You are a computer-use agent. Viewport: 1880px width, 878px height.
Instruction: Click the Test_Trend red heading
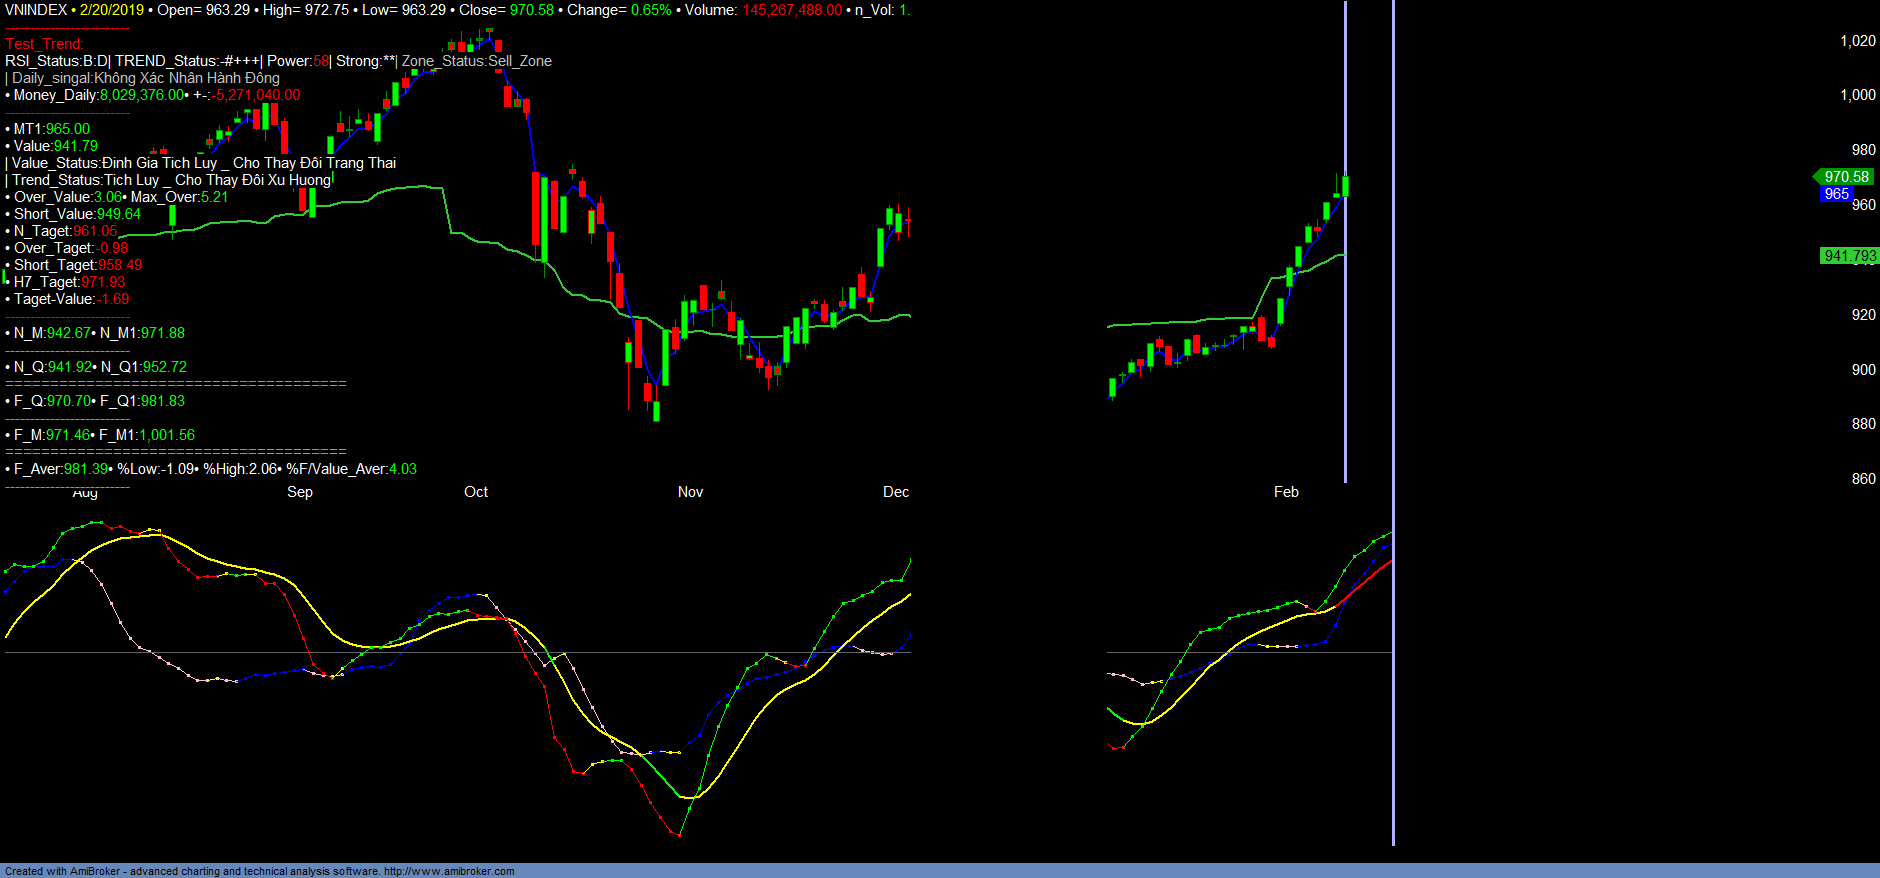pos(44,44)
